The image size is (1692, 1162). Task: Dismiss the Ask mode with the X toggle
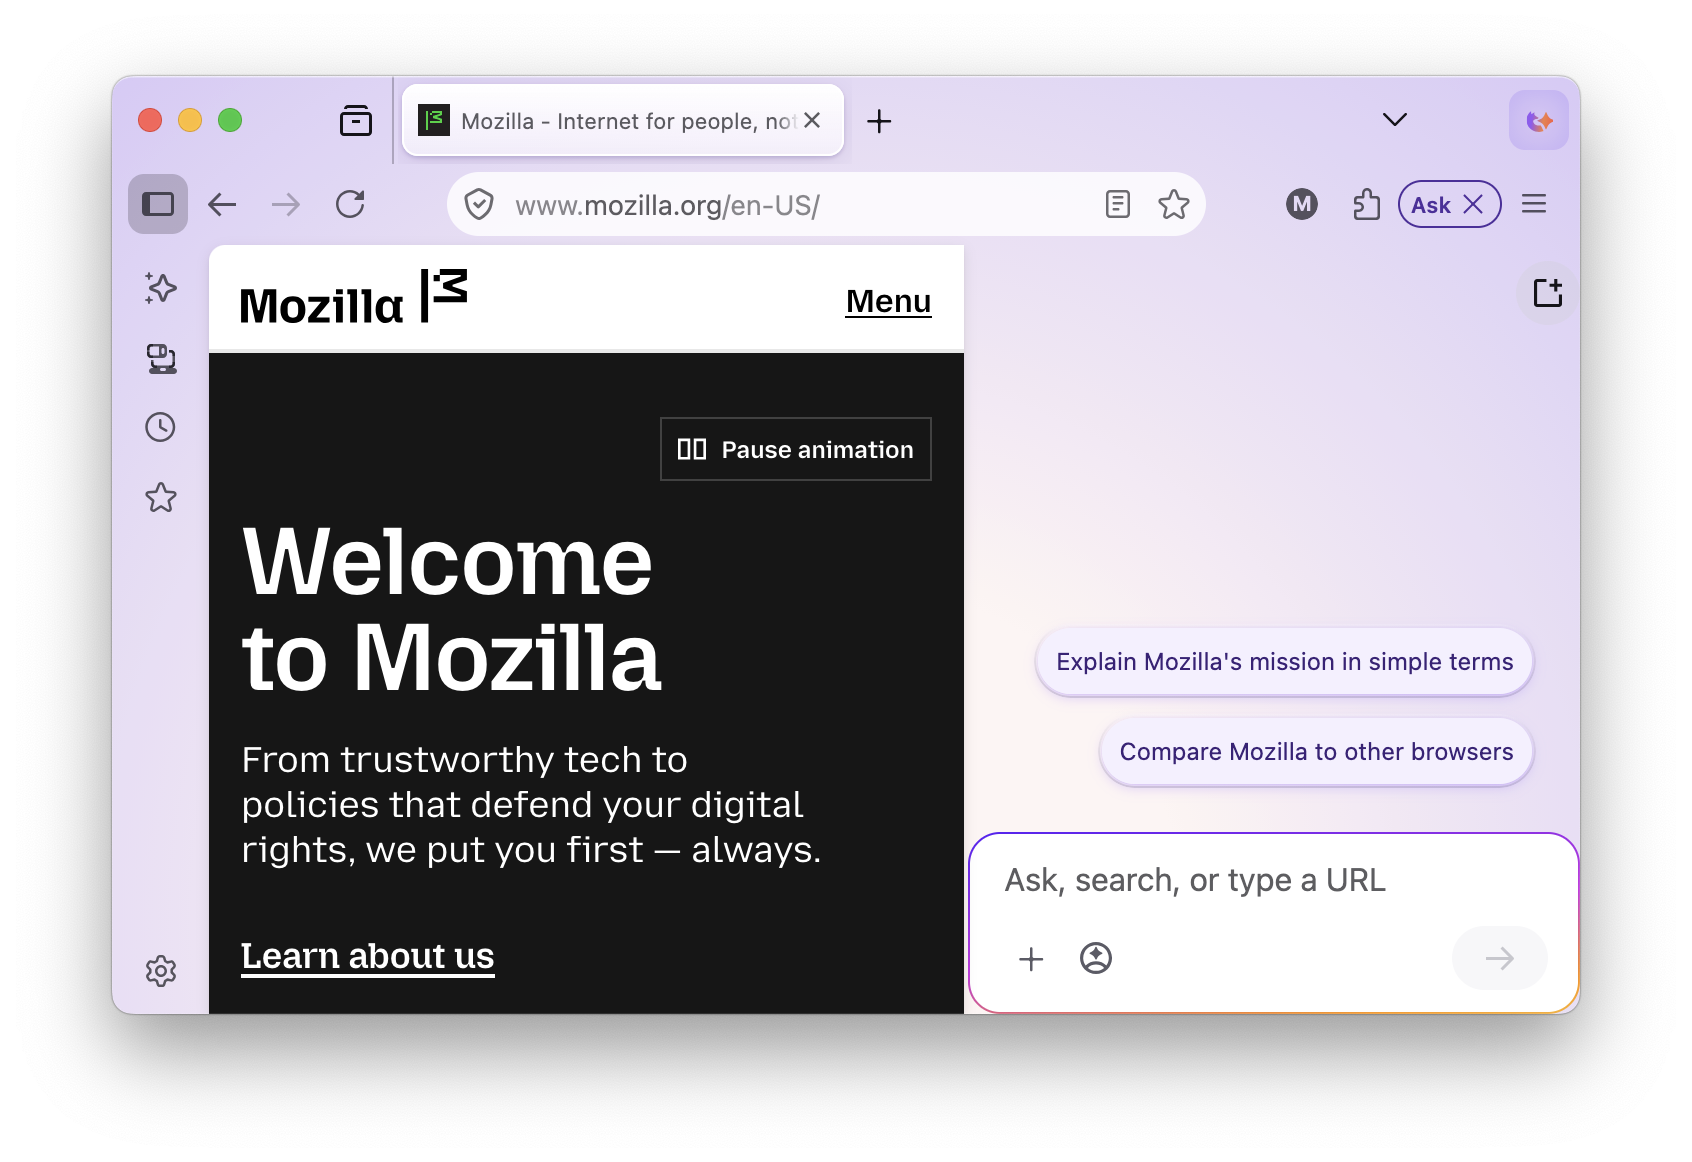1474,204
